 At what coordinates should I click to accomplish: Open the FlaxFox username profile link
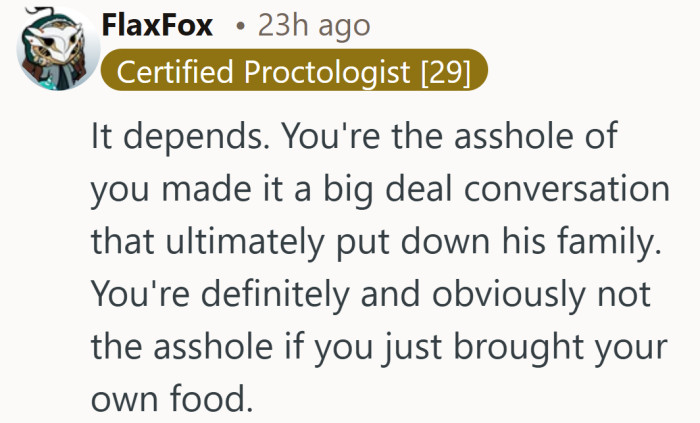(x=157, y=27)
